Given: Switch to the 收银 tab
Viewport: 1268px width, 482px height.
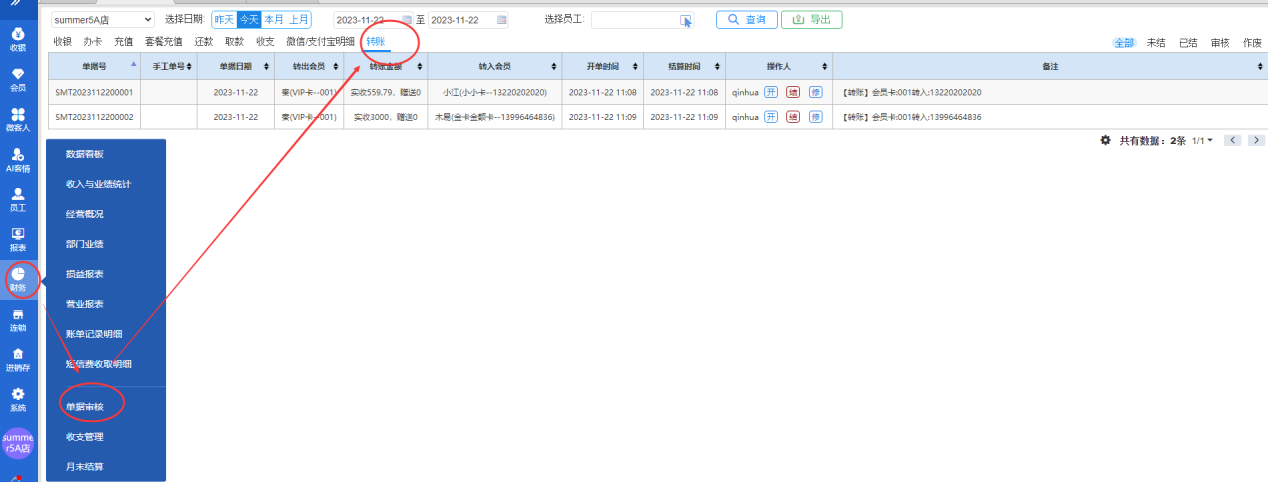Looking at the screenshot, I should coord(63,41).
